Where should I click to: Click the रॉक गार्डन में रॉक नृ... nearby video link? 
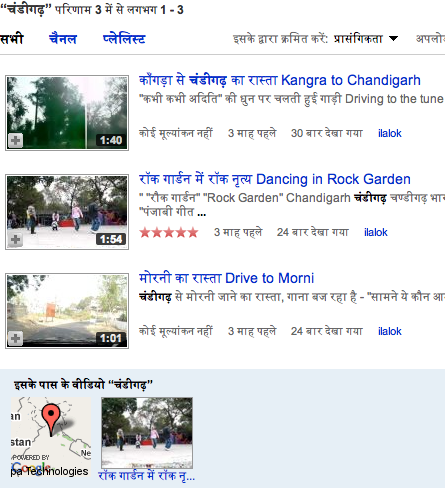[147, 476]
